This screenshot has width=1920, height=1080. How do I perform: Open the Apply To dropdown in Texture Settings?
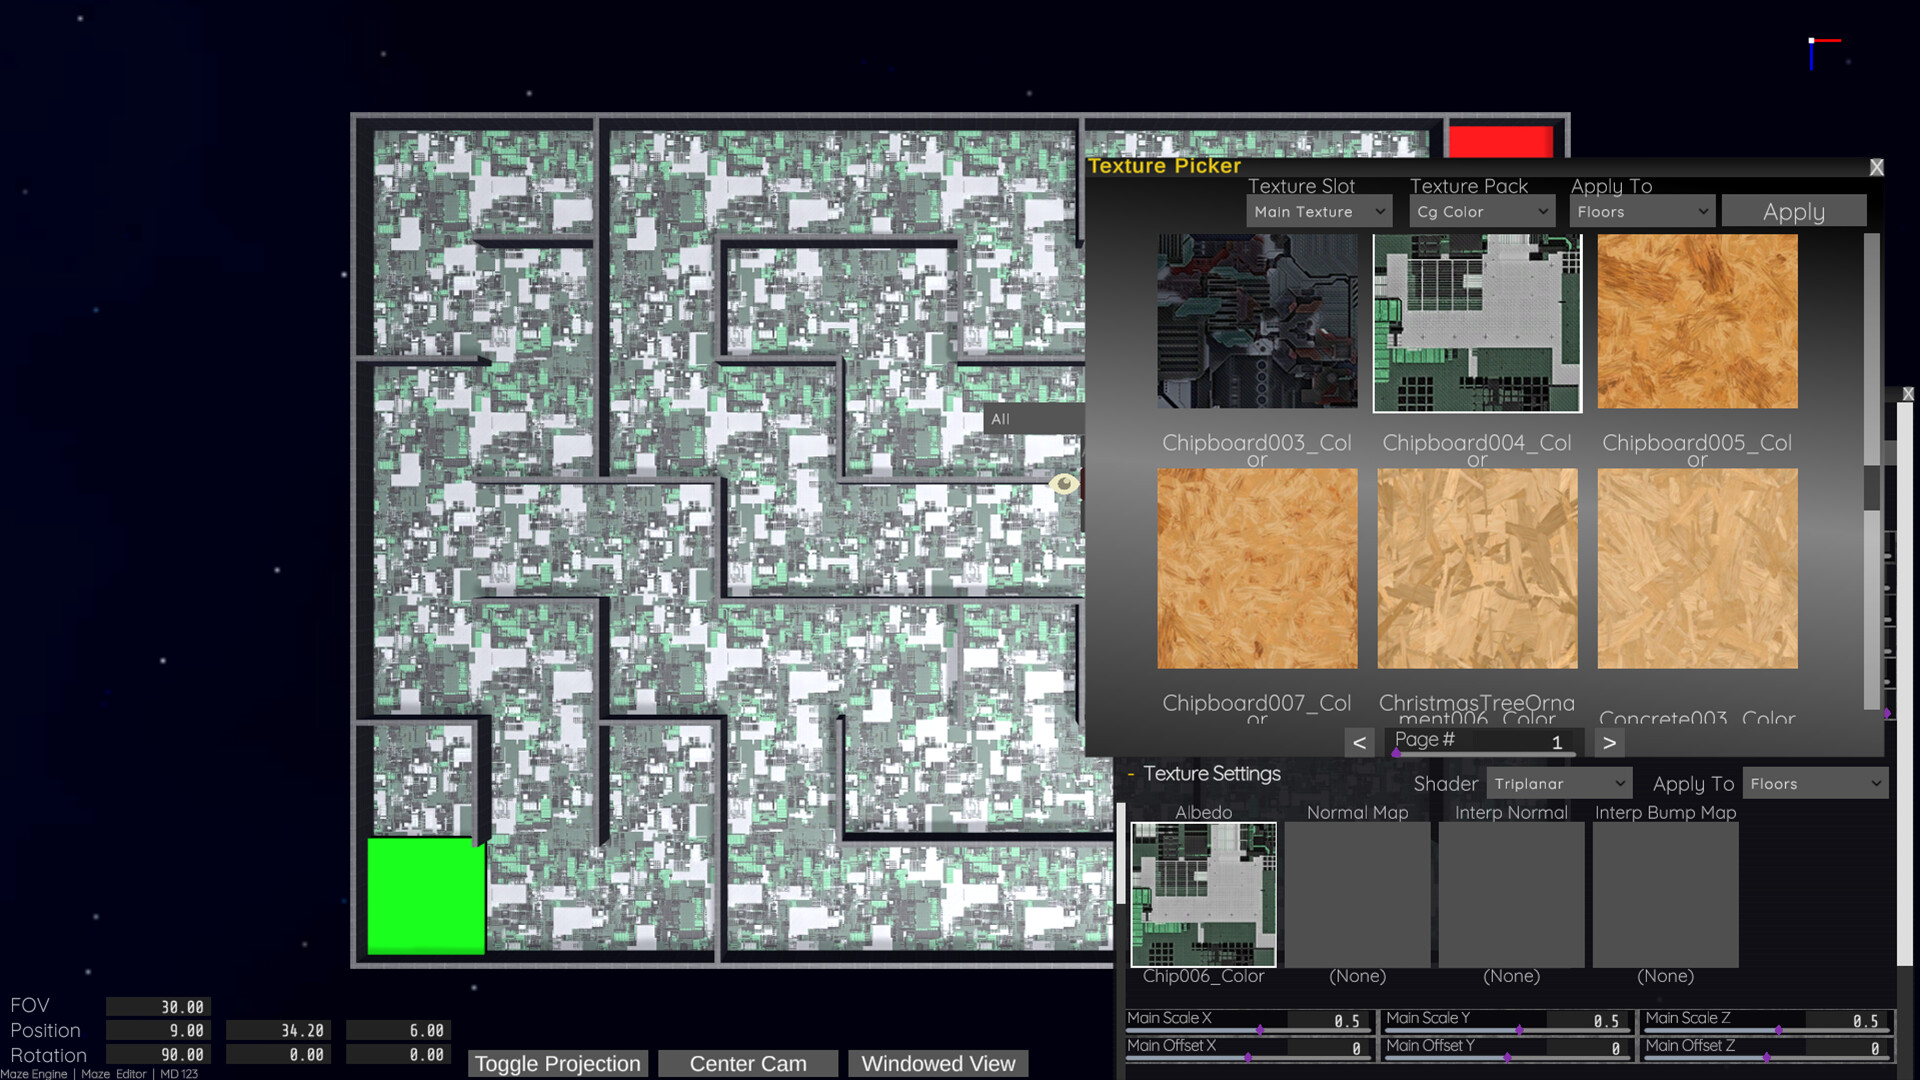click(x=1814, y=783)
